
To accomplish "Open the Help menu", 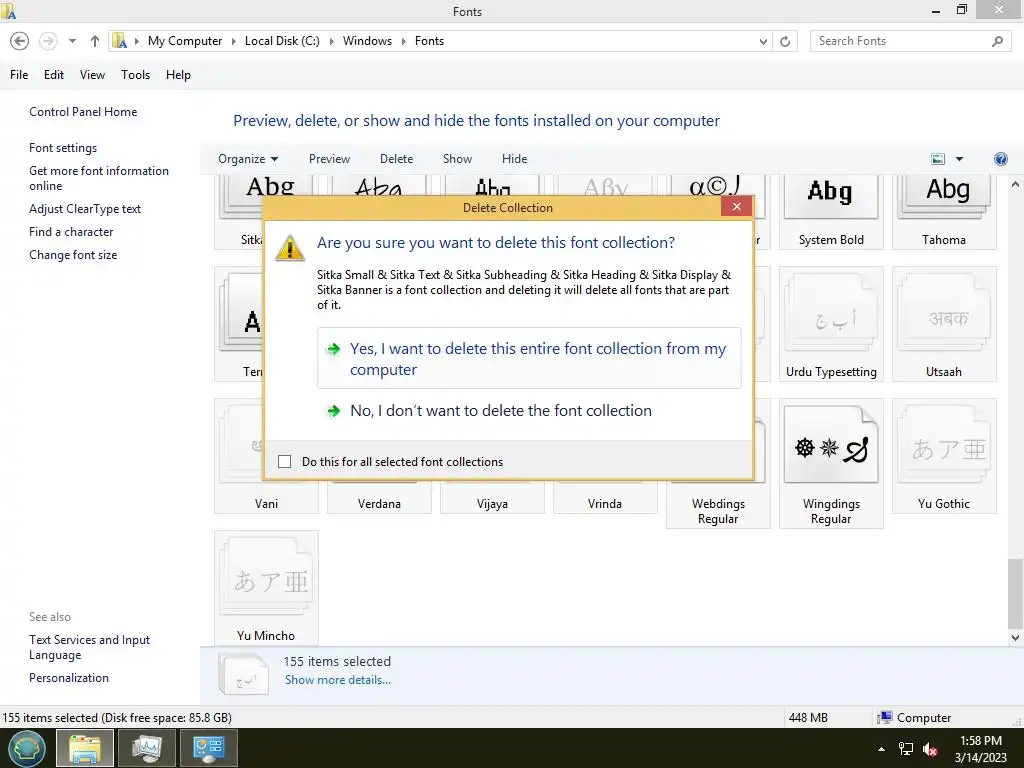I will tap(178, 75).
